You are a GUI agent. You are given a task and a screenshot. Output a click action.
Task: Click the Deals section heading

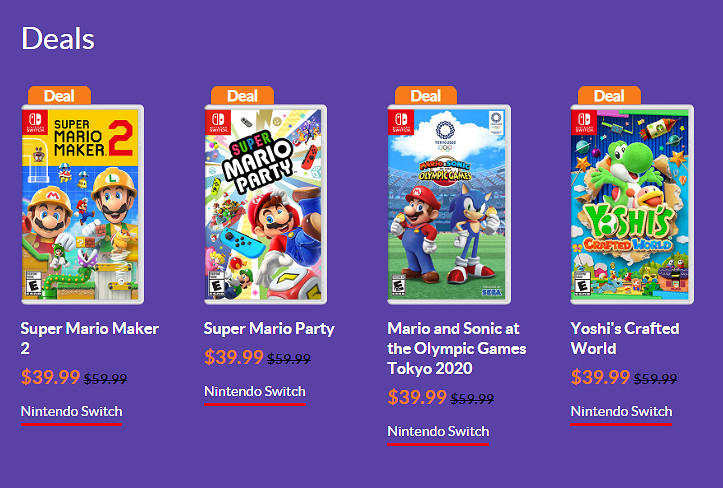coord(58,38)
